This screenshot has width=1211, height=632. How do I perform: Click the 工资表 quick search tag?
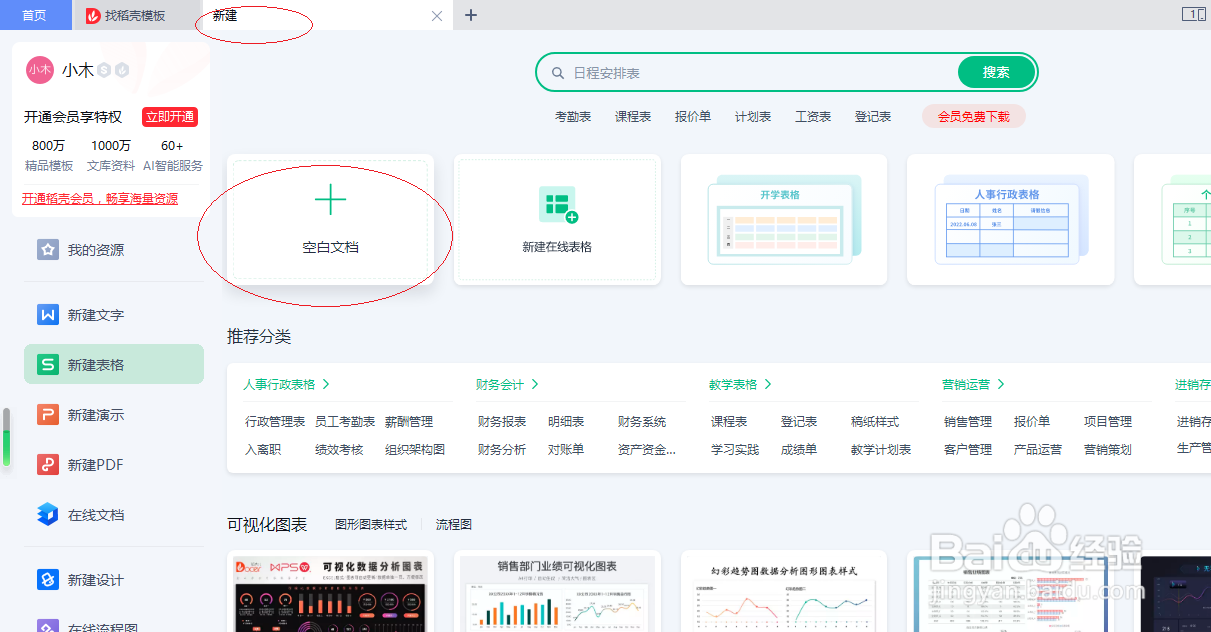pyautogui.click(x=813, y=117)
